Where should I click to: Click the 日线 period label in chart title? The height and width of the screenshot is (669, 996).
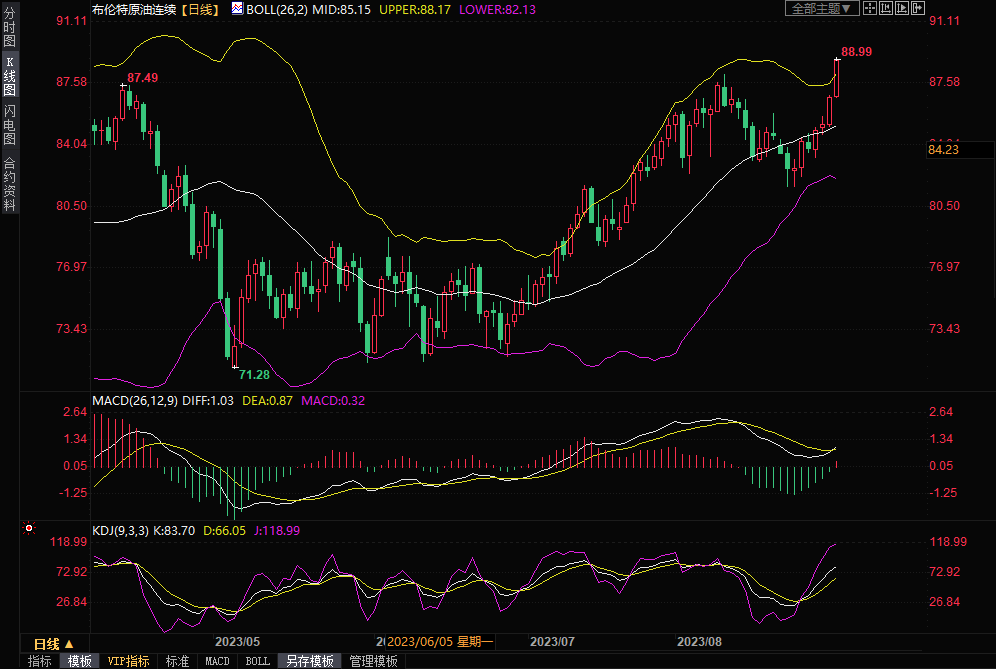(199, 8)
